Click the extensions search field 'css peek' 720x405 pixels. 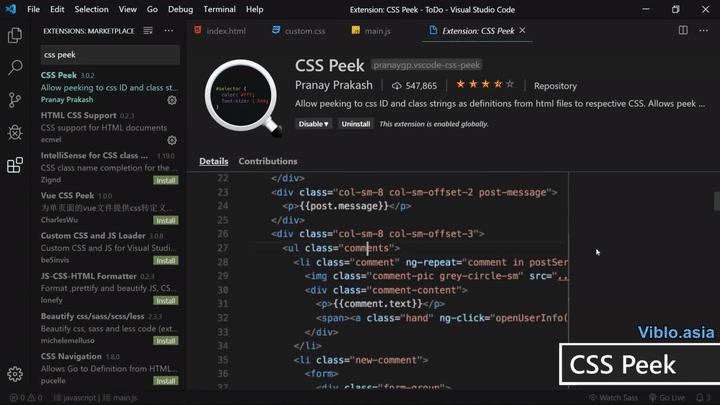pyautogui.click(x=110, y=55)
